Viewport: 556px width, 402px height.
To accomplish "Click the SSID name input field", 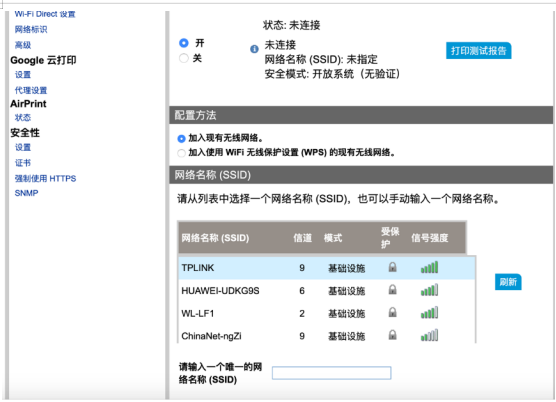I will (332, 373).
